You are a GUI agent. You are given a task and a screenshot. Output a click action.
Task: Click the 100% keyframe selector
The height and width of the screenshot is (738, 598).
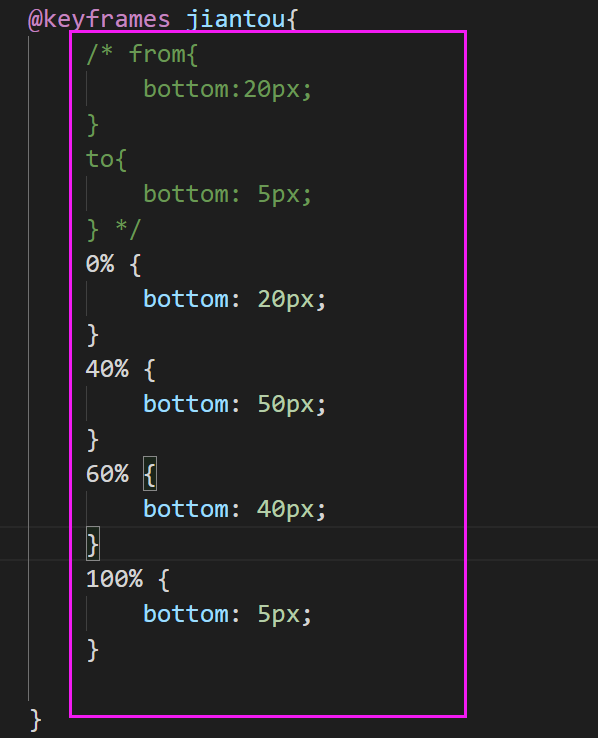pyautogui.click(x=114, y=579)
